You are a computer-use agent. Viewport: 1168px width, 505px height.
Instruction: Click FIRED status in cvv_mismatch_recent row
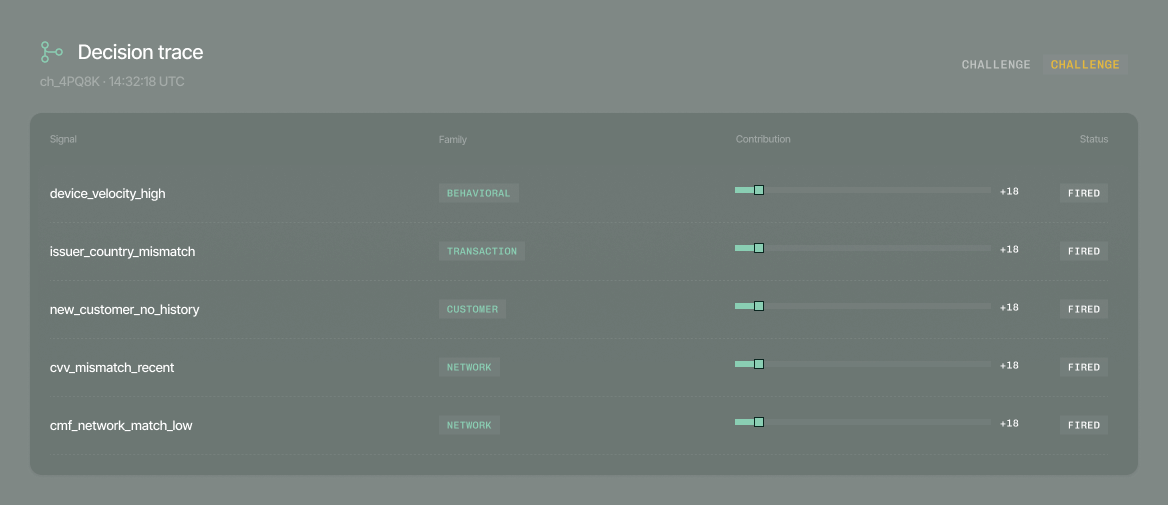tap(1084, 367)
